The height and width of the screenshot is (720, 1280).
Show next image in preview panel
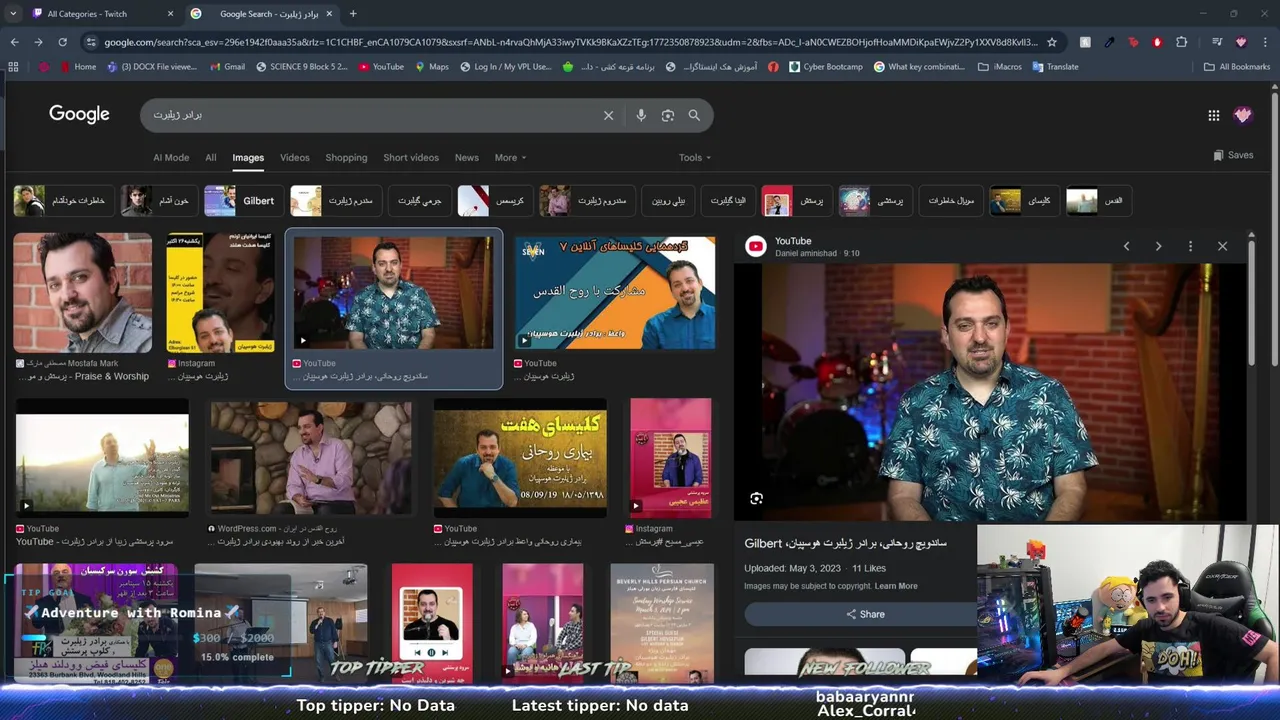click(x=1158, y=246)
